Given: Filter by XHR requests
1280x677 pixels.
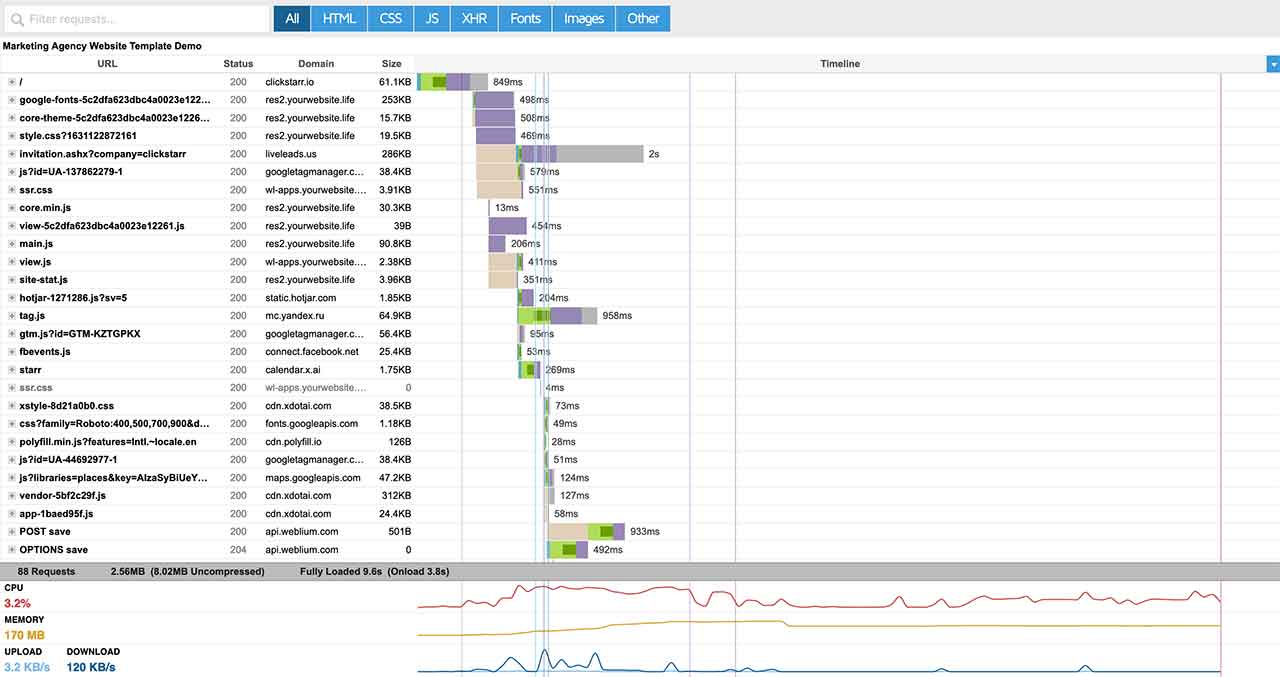Looking at the screenshot, I should pos(474,19).
